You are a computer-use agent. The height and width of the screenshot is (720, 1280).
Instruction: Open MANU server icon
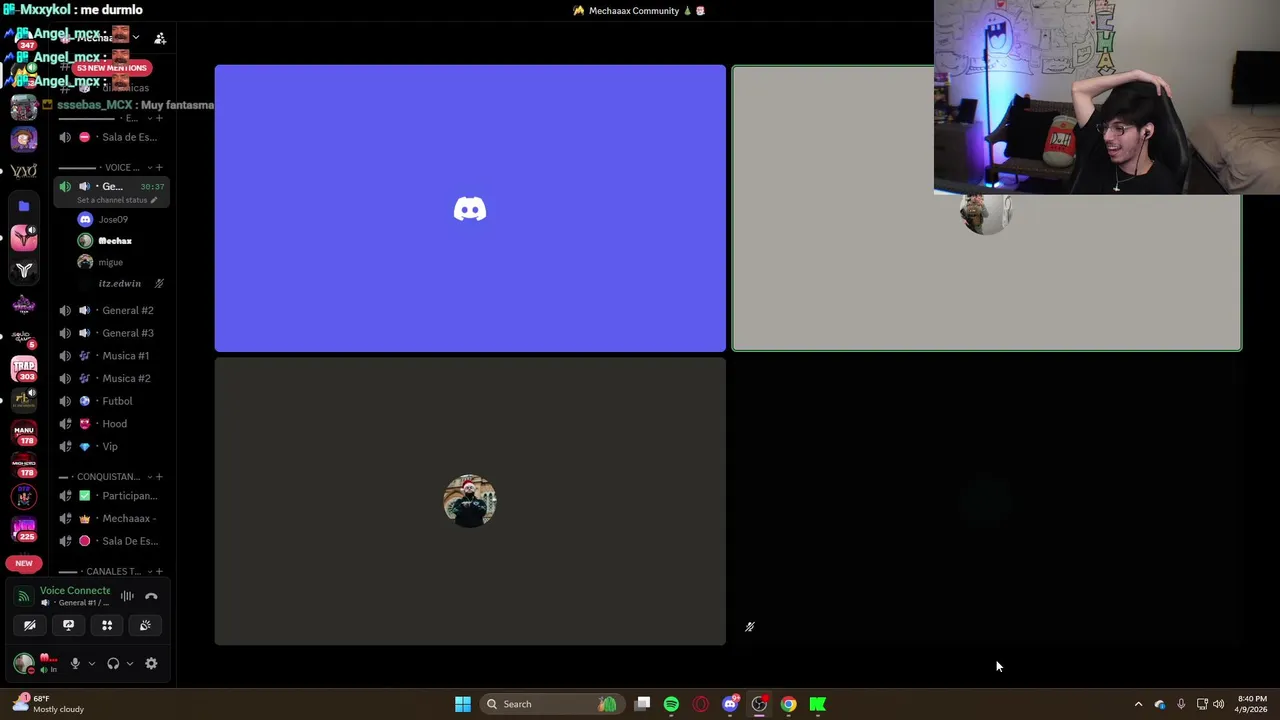click(24, 432)
